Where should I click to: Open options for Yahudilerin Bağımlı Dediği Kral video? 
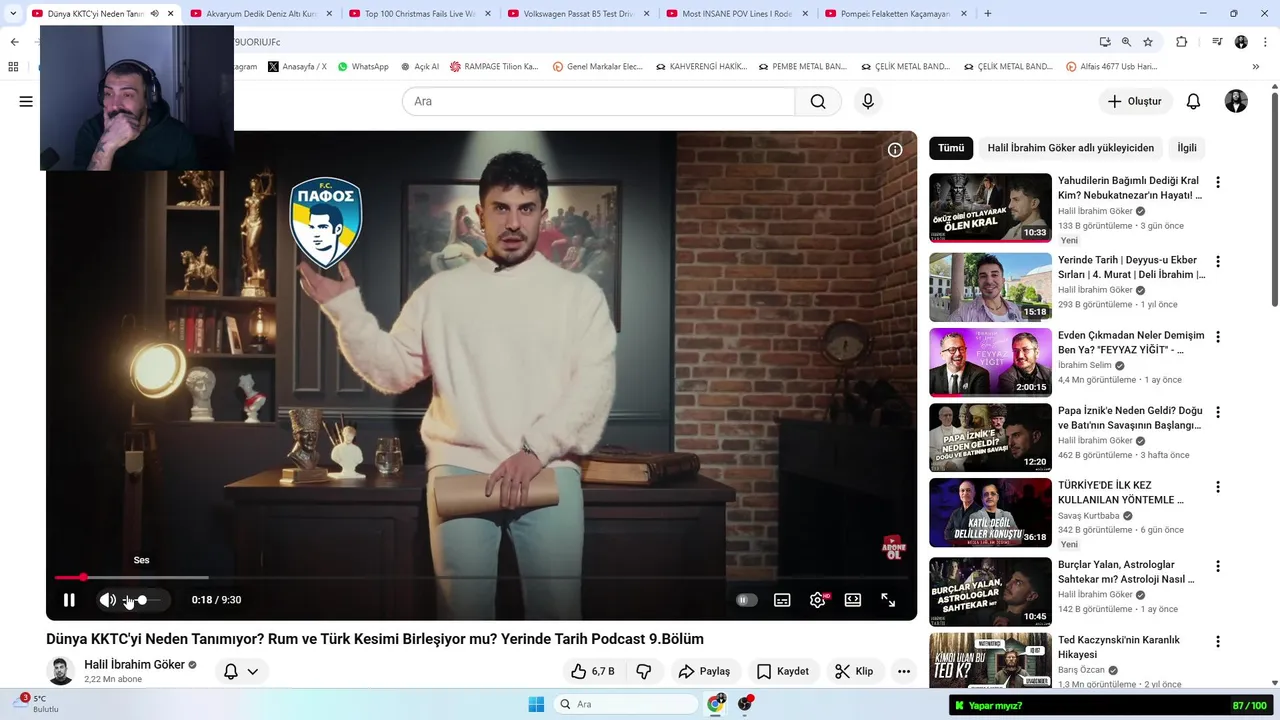[x=1217, y=182]
